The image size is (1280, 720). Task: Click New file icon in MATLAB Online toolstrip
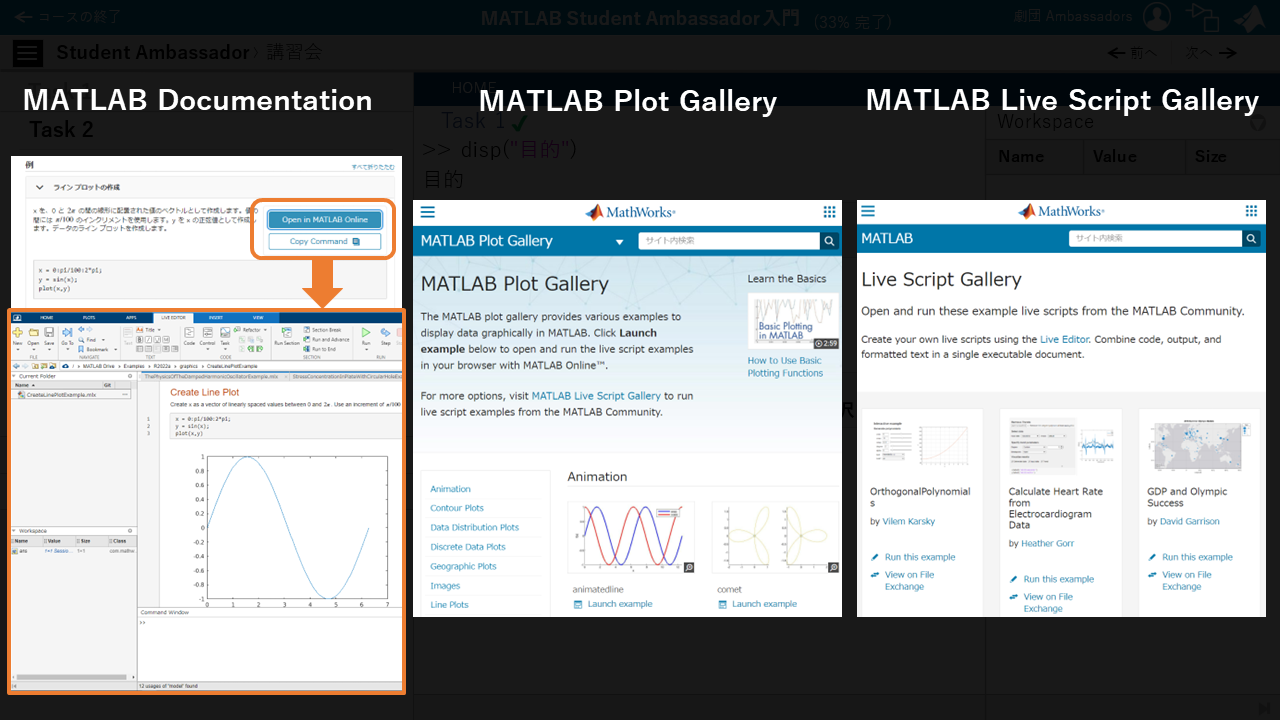[17, 332]
